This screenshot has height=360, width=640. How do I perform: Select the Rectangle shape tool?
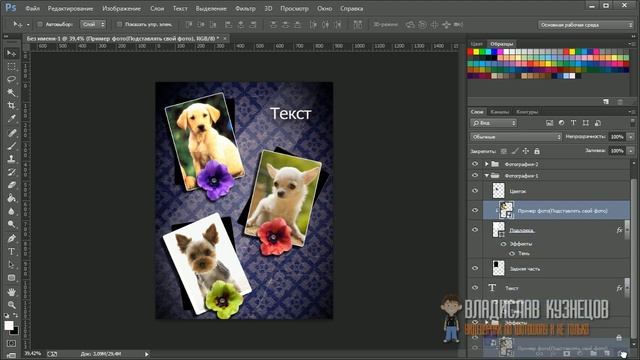click(x=11, y=278)
